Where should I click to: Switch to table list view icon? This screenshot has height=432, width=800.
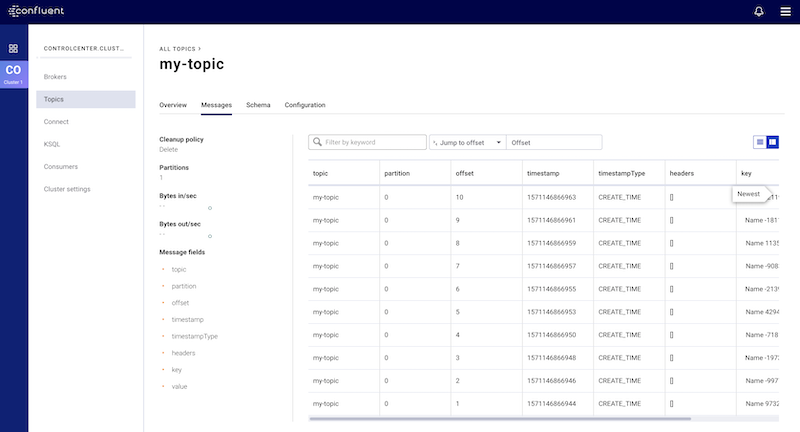[x=760, y=142]
